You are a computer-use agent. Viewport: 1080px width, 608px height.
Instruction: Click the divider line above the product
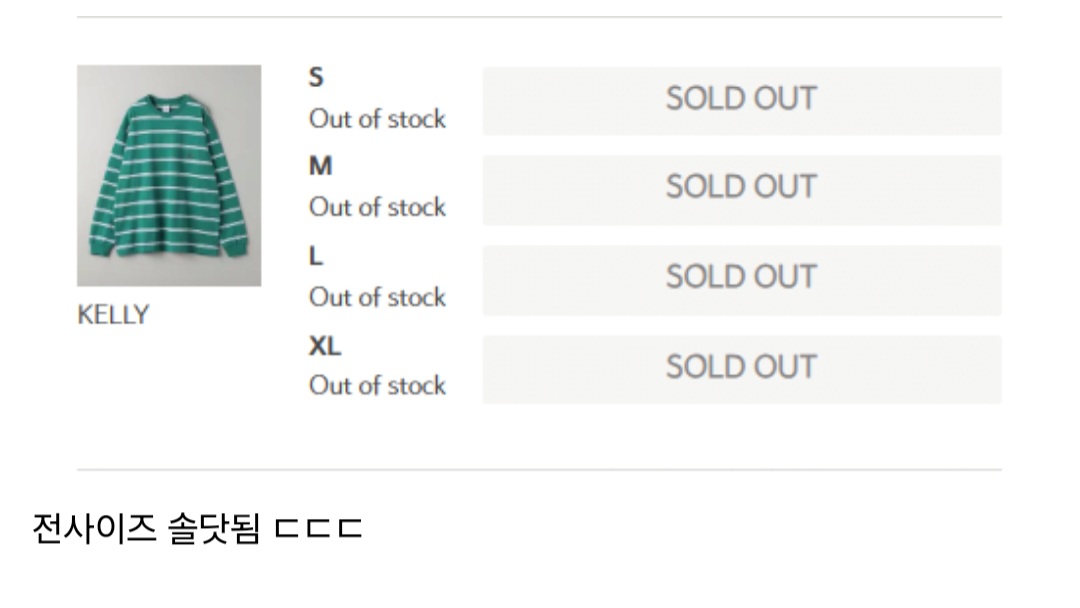click(539, 17)
